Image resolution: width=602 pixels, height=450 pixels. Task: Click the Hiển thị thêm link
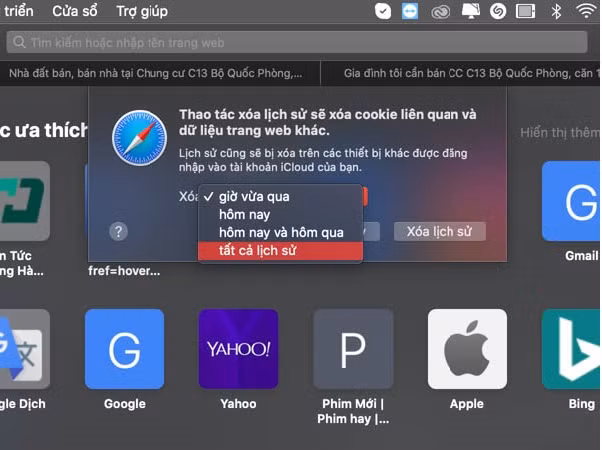pyautogui.click(x=559, y=133)
